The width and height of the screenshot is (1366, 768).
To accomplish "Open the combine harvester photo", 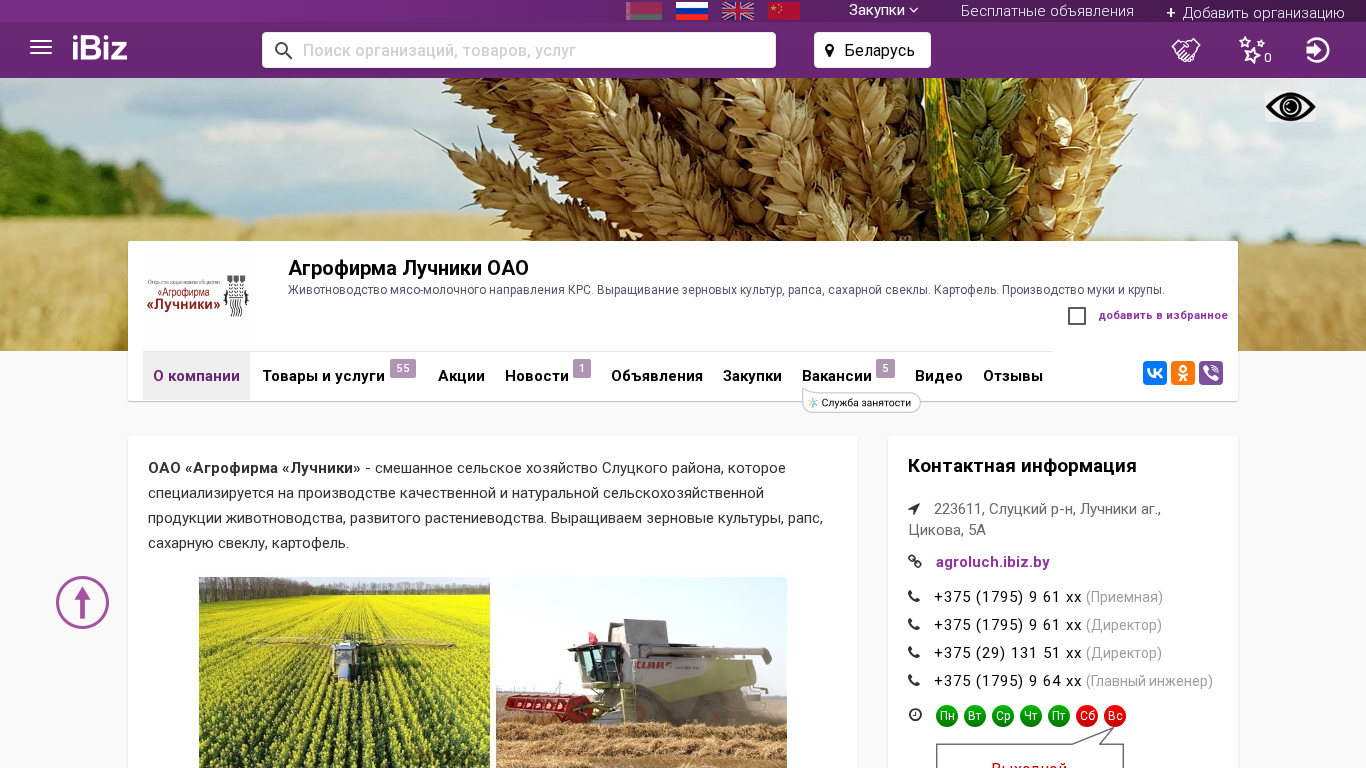I will pyautogui.click(x=641, y=672).
